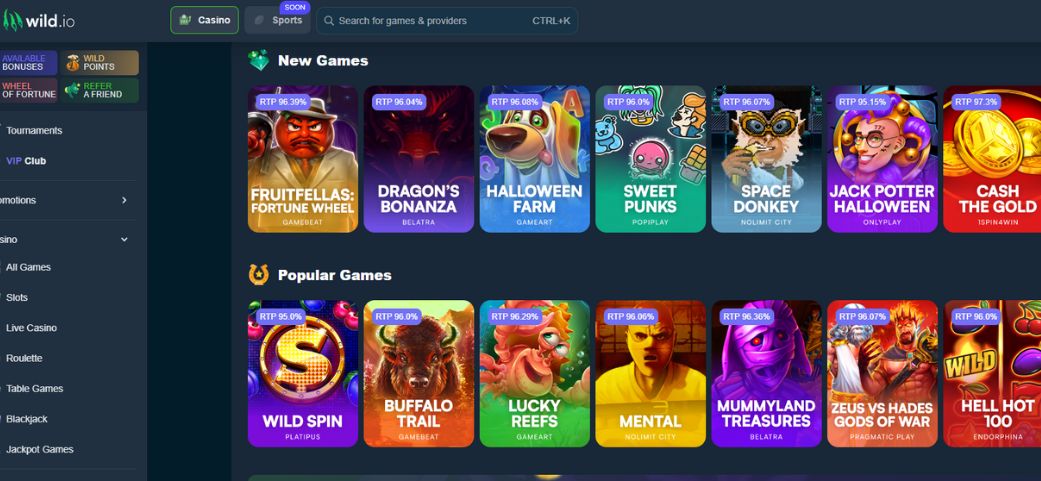Open the Wheel of Fortune tile
This screenshot has width=1041, height=481.
(x=29, y=90)
